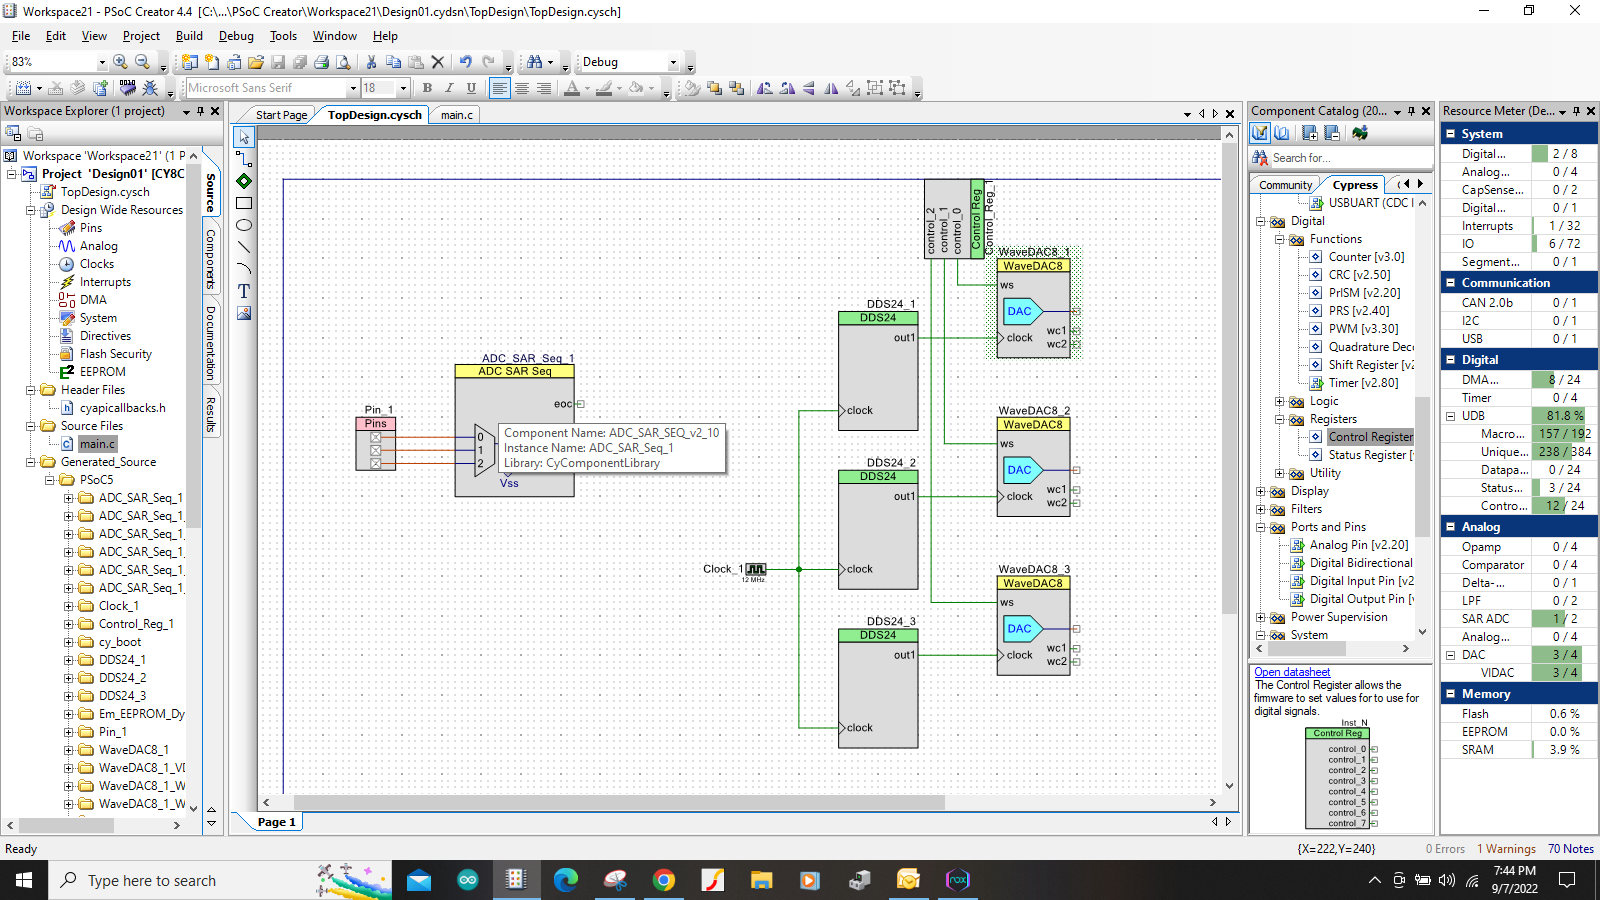This screenshot has height=900, width=1600.
Task: Collapse the Design Wide Resources node
Action: [30, 210]
